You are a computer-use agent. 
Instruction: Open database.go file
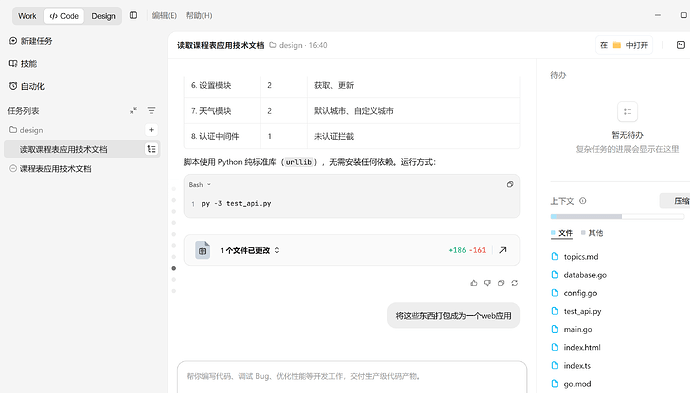point(579,275)
